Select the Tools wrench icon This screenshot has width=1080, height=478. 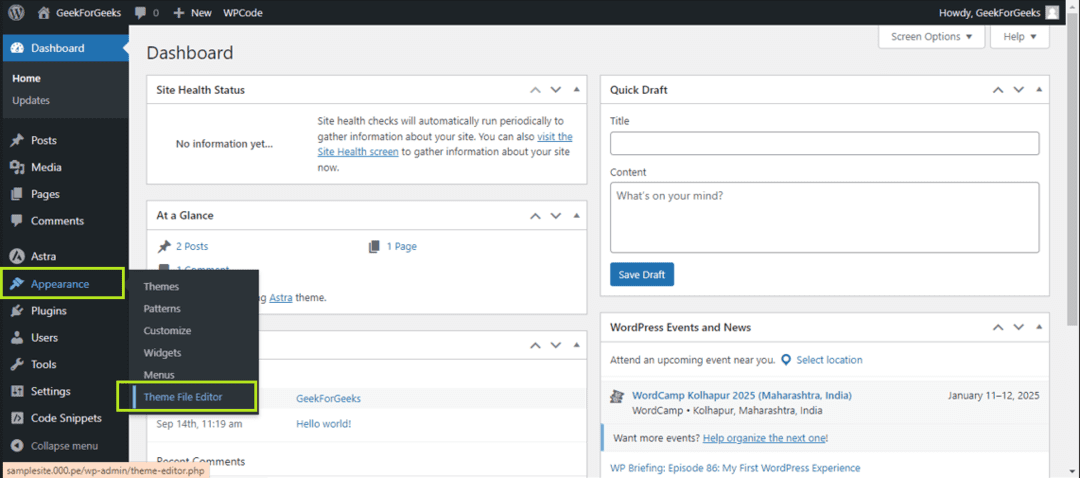click(x=17, y=365)
